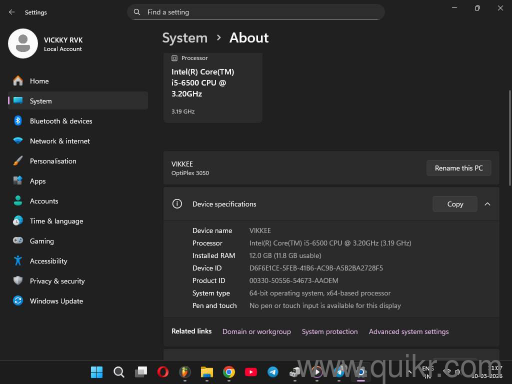Open Personalisation settings
512x384 pixels.
[x=78, y=161]
